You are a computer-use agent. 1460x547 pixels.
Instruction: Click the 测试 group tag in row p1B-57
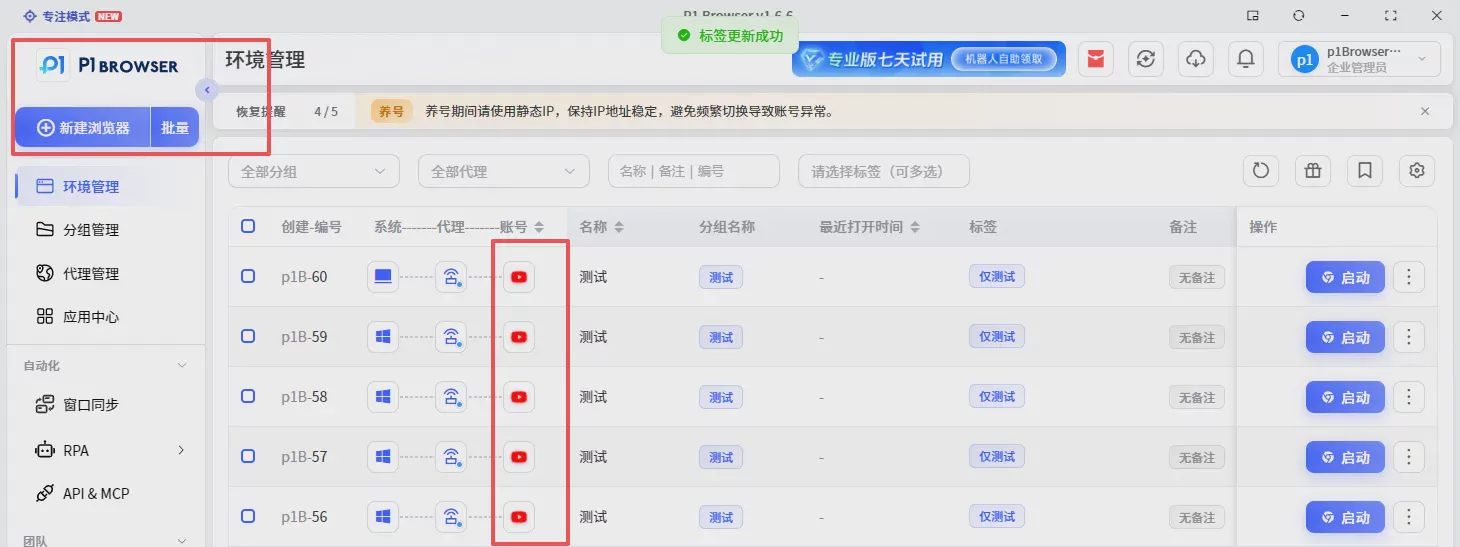(721, 458)
